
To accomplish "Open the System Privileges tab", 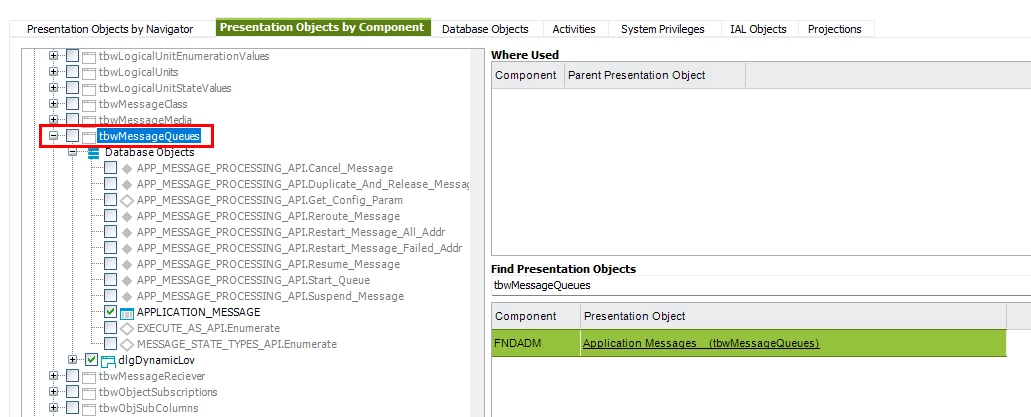I will pyautogui.click(x=662, y=29).
